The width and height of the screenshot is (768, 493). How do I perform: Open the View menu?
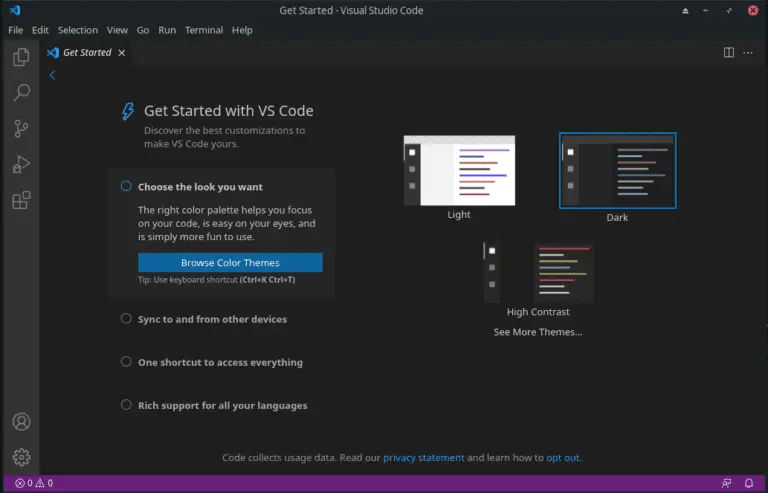coord(118,30)
